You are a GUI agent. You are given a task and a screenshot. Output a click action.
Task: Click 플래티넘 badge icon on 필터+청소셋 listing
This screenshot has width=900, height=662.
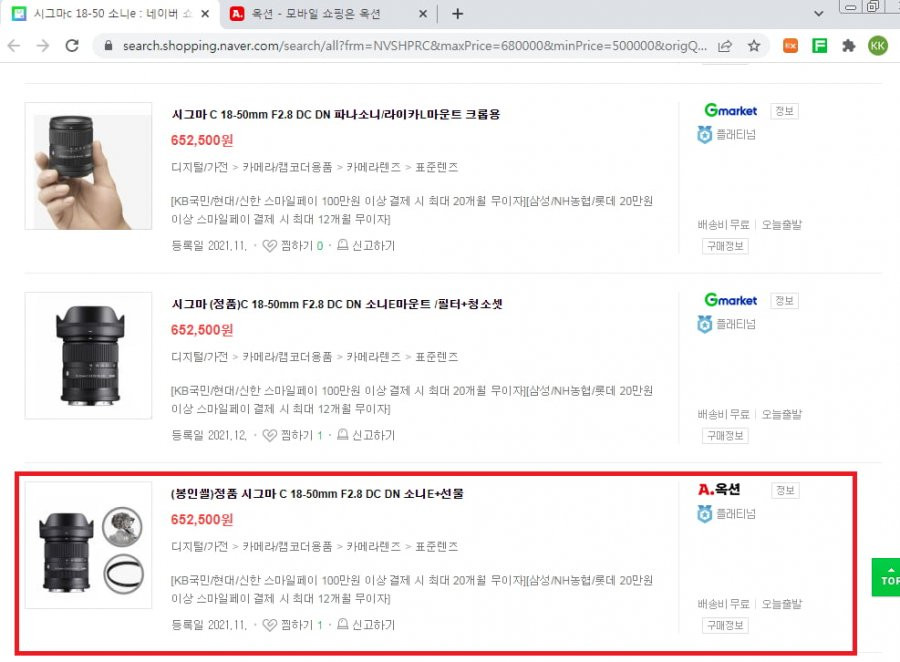[x=704, y=324]
